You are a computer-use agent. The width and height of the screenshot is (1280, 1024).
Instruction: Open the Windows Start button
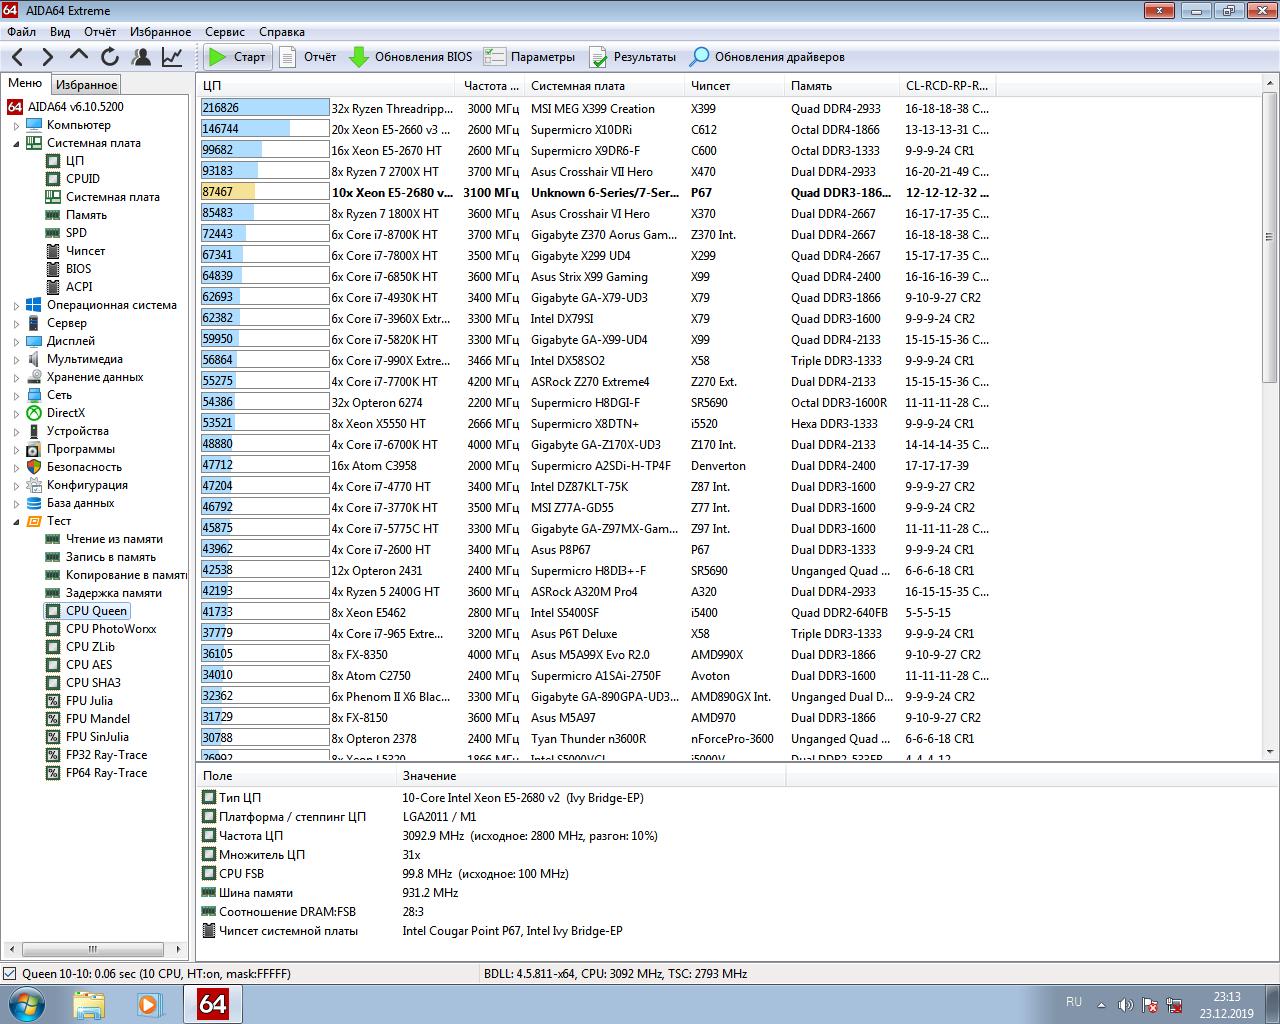[x=27, y=1004]
